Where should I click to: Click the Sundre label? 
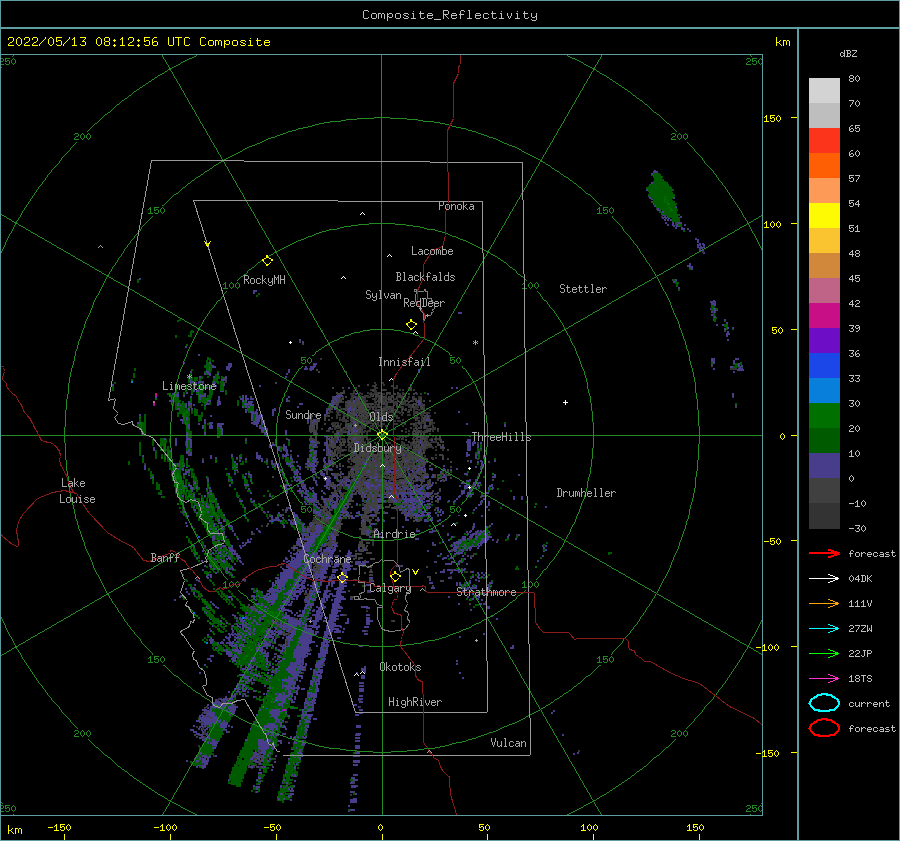pyautogui.click(x=303, y=415)
